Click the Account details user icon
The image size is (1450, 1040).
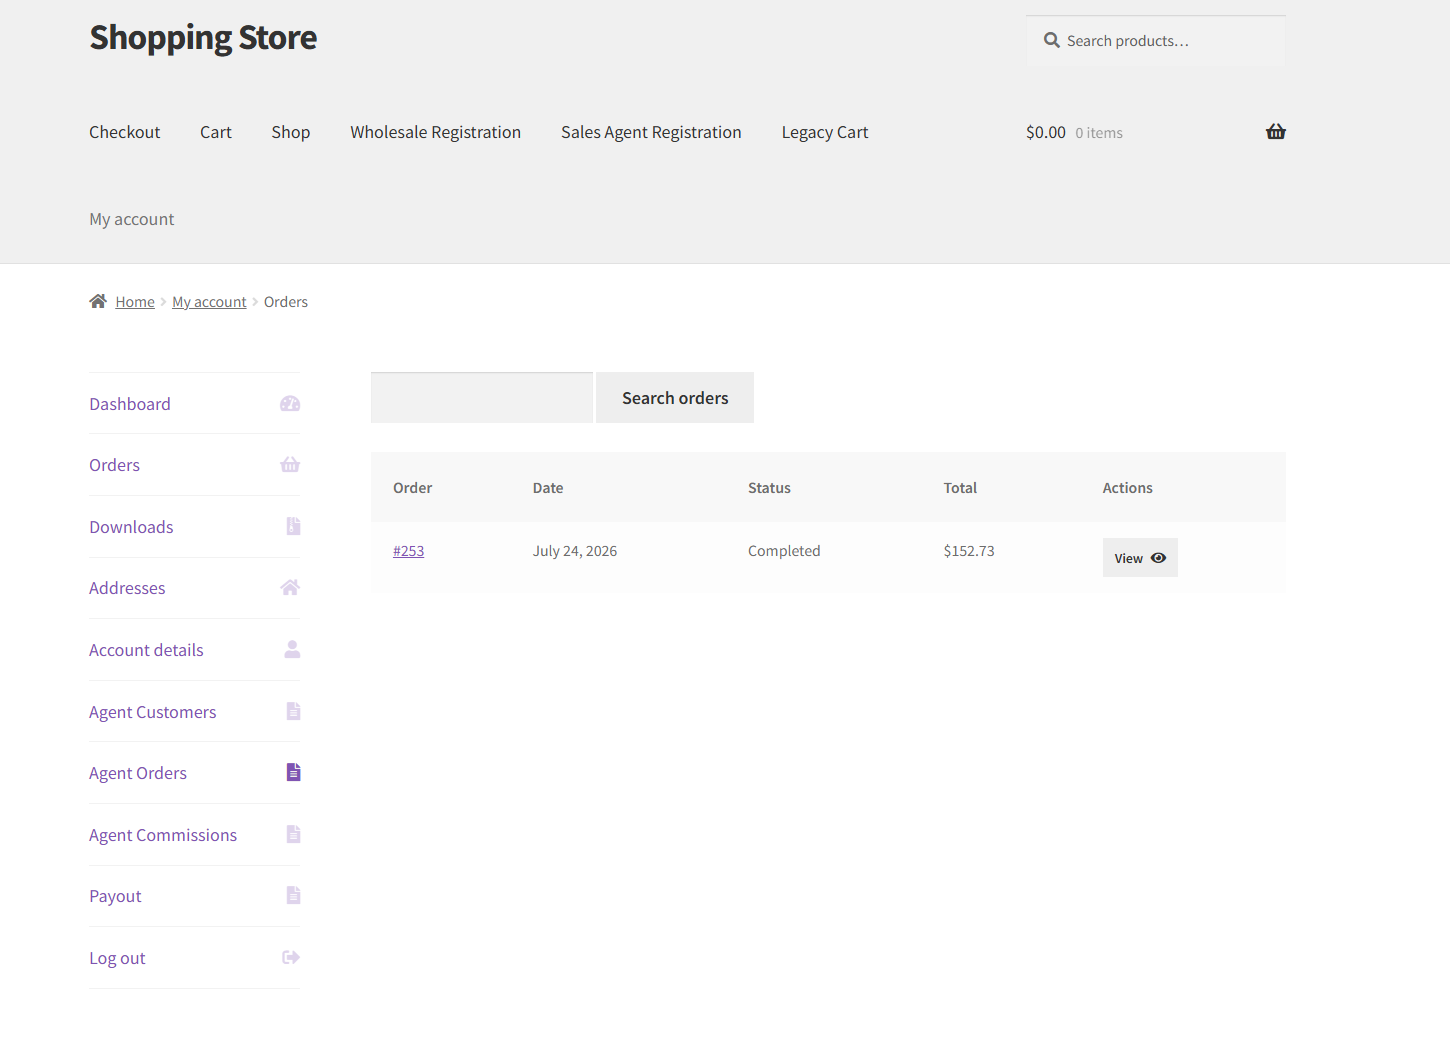coord(292,649)
